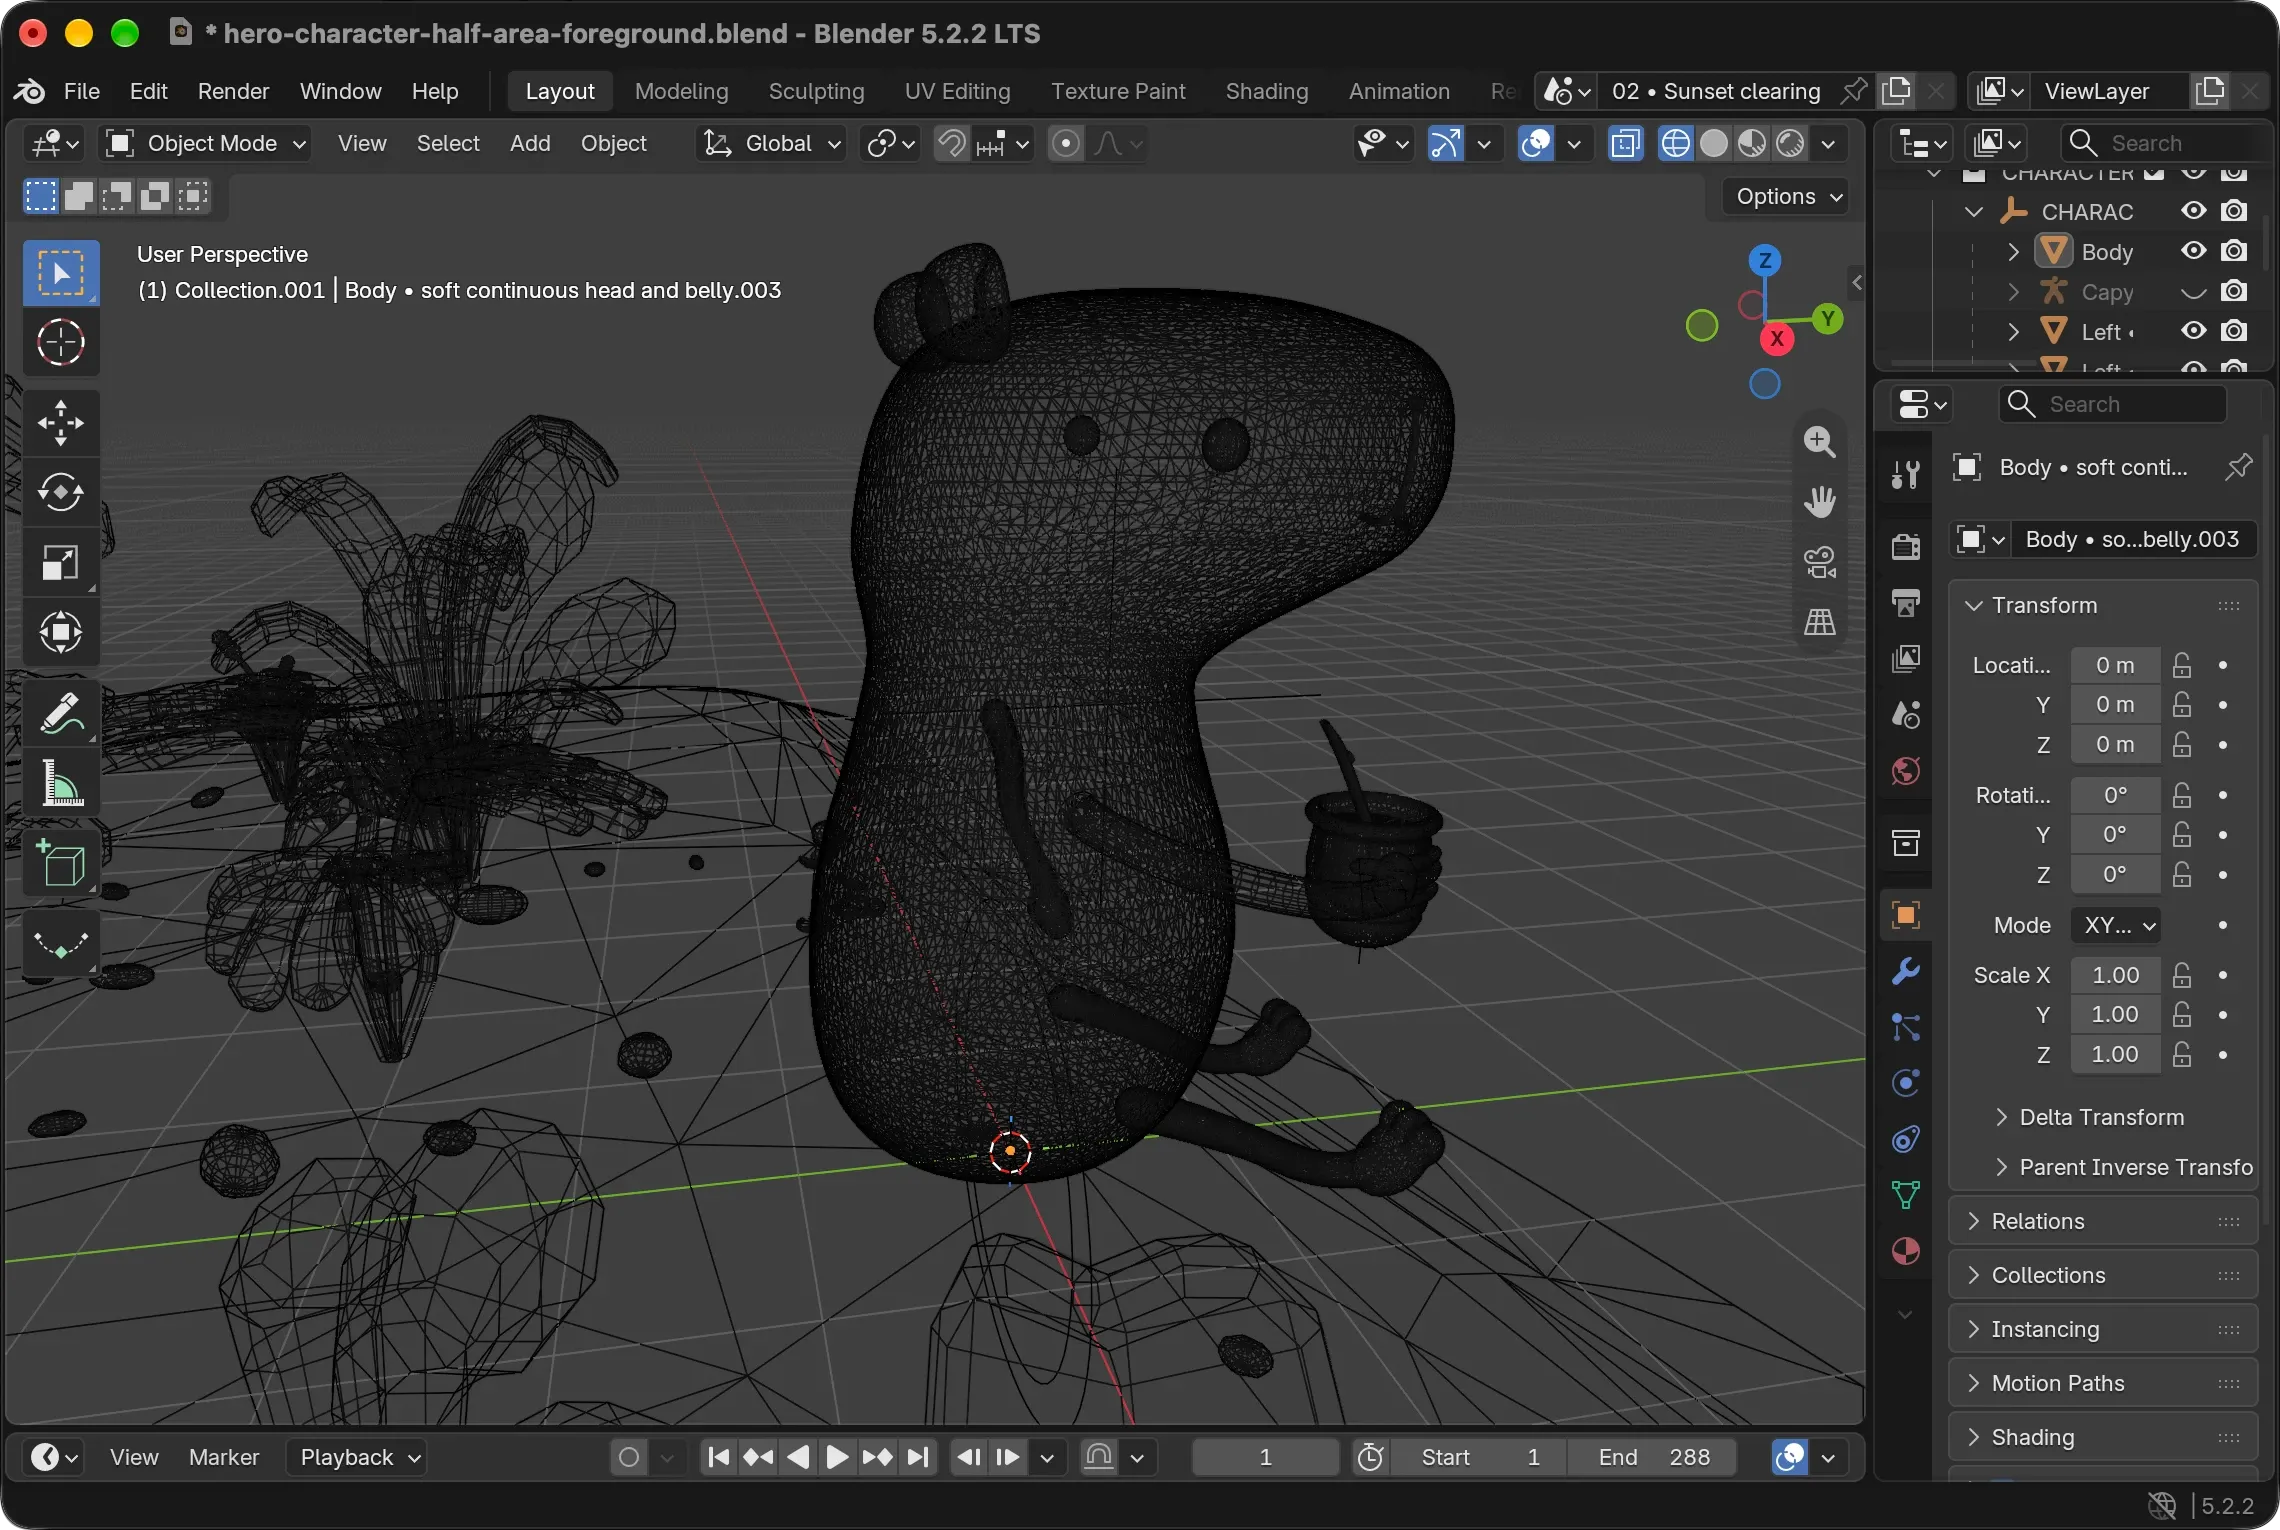Open the Object Mode dropdown
The image size is (2280, 1530).
[205, 144]
